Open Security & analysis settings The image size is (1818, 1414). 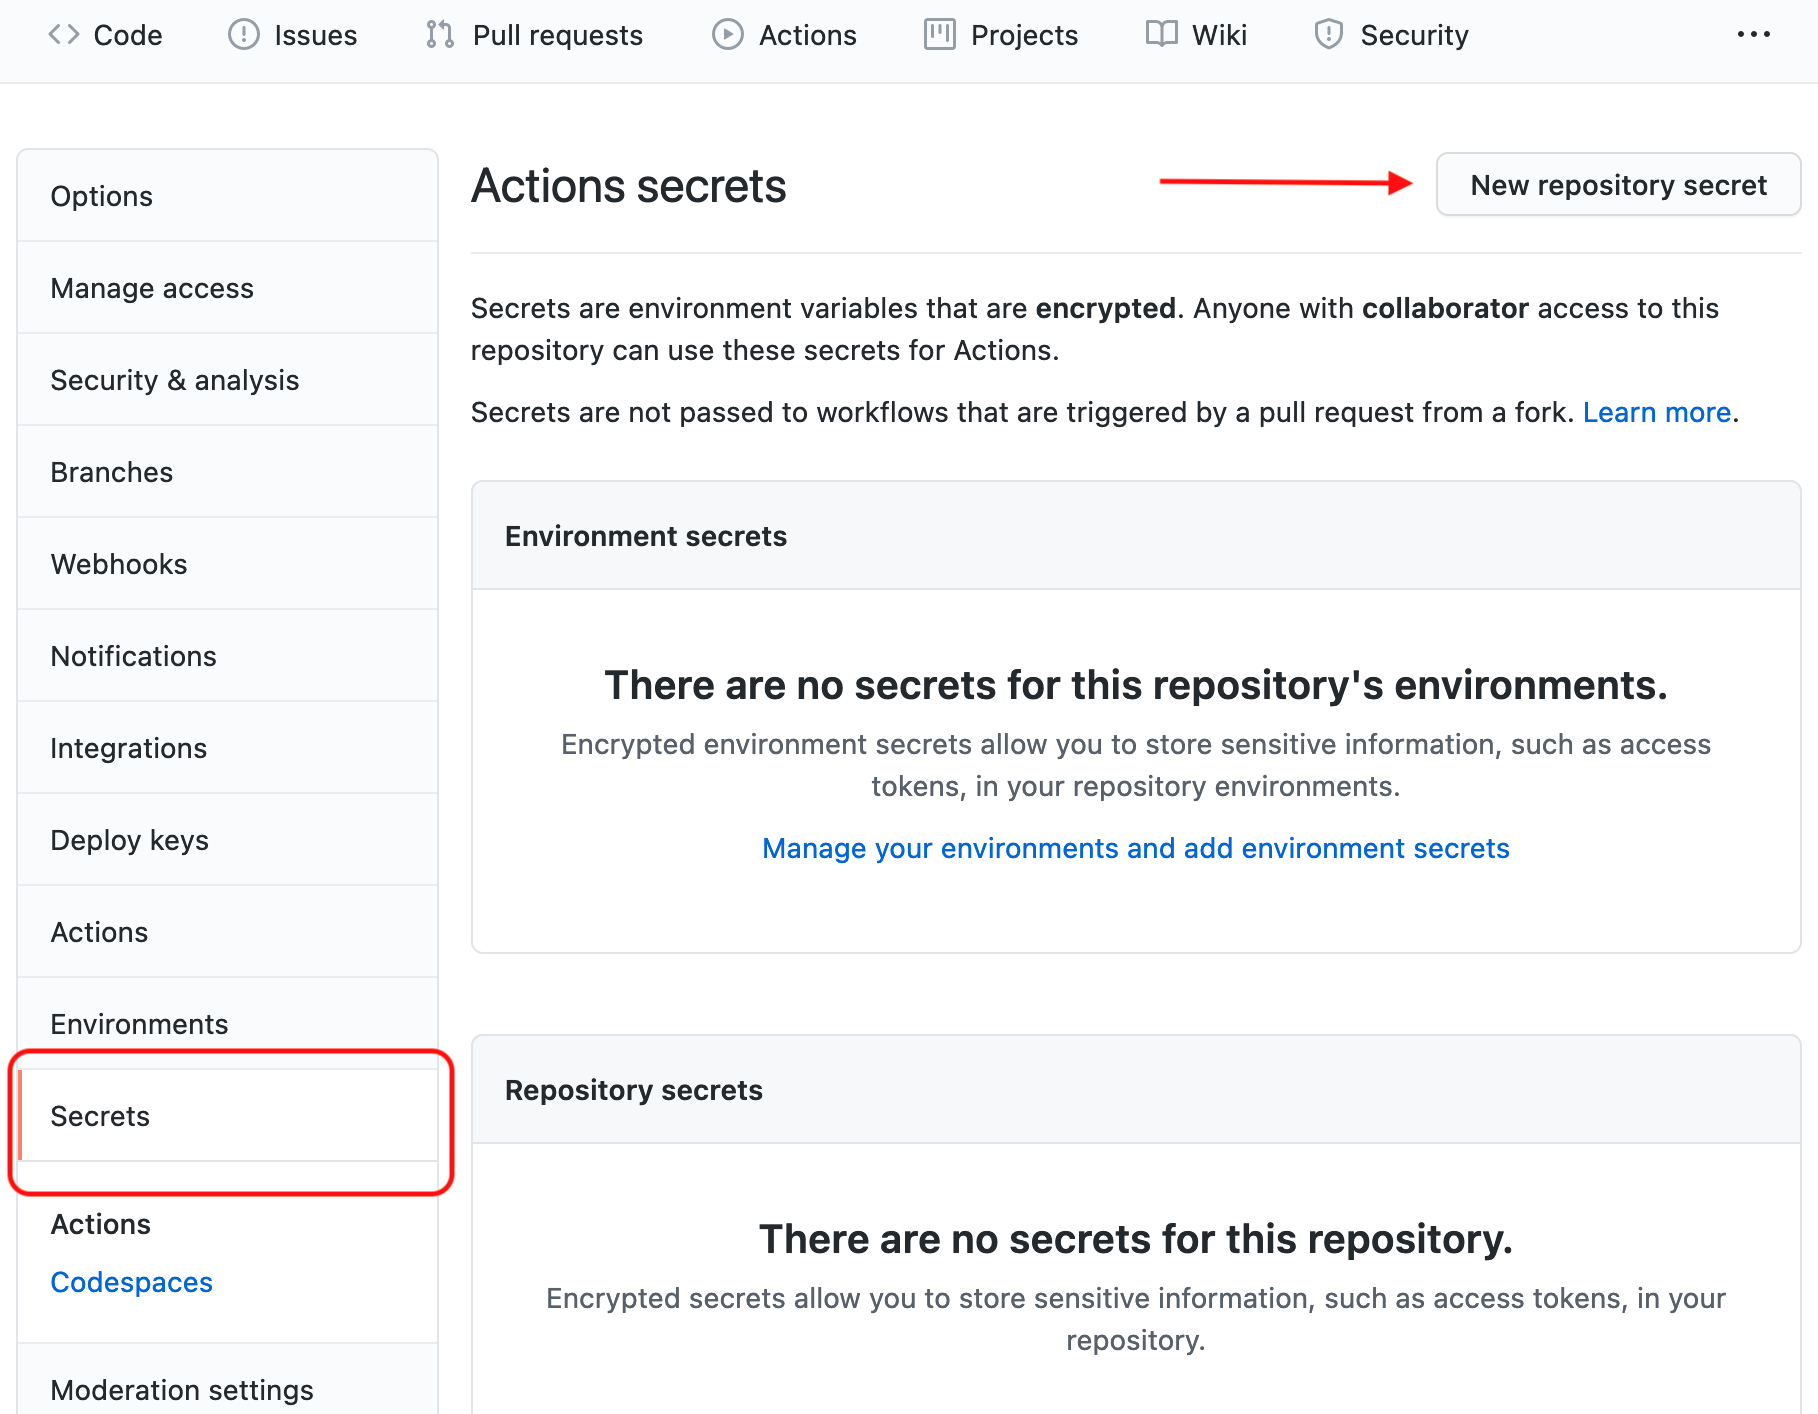point(175,380)
